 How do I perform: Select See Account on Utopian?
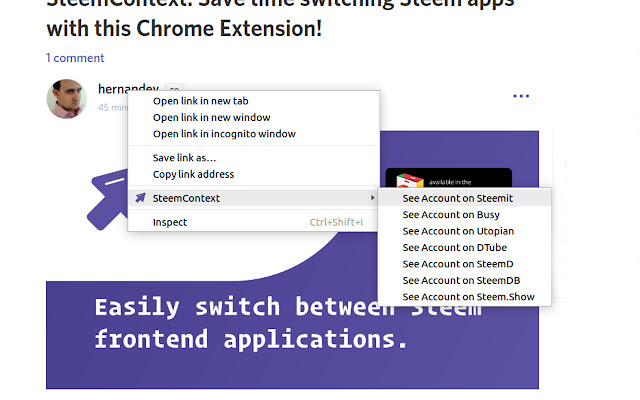click(x=464, y=231)
